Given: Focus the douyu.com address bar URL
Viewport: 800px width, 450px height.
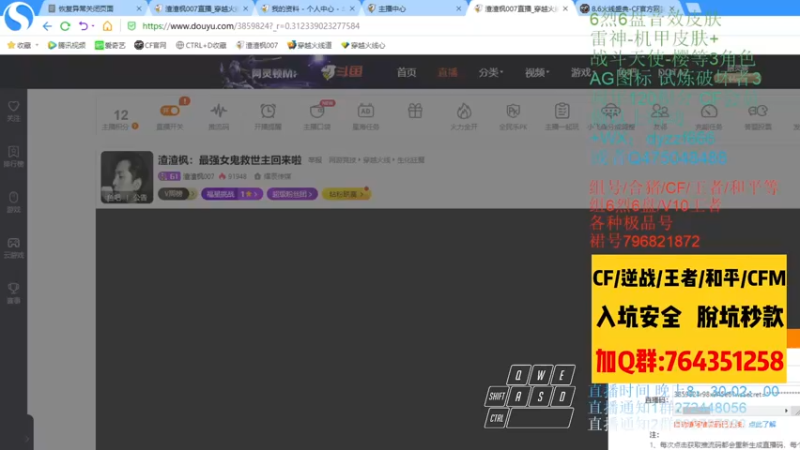Looking at the screenshot, I should (x=251, y=26).
